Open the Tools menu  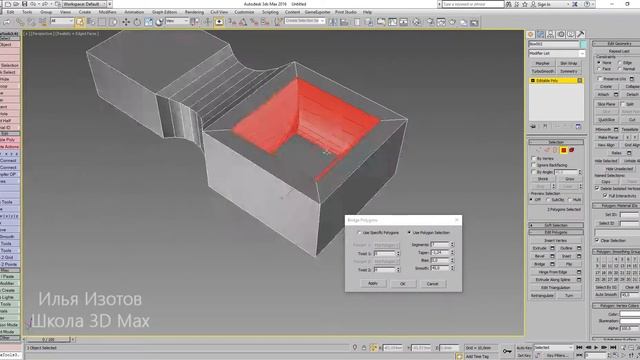27,12
